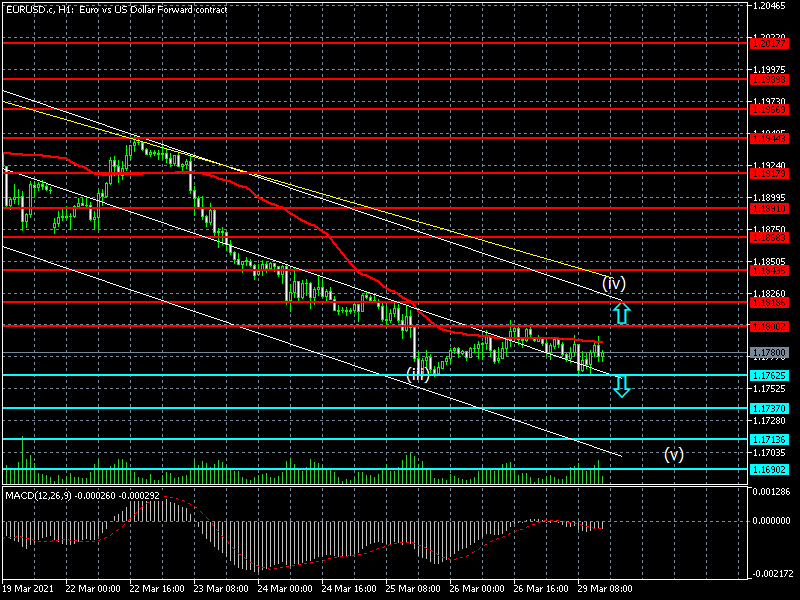Viewport: 800px width, 600px height.
Task: Click the red 1.18002 price label
Action: pos(769,327)
